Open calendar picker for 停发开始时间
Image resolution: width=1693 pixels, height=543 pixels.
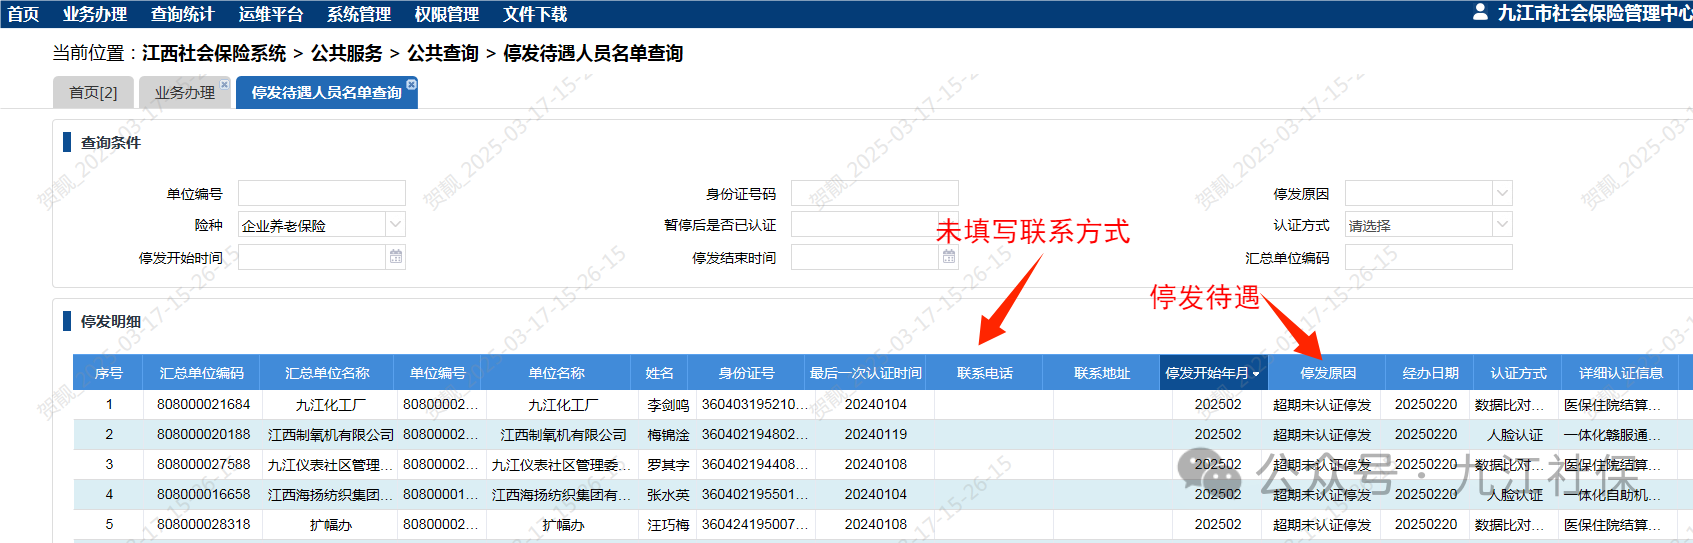point(396,257)
